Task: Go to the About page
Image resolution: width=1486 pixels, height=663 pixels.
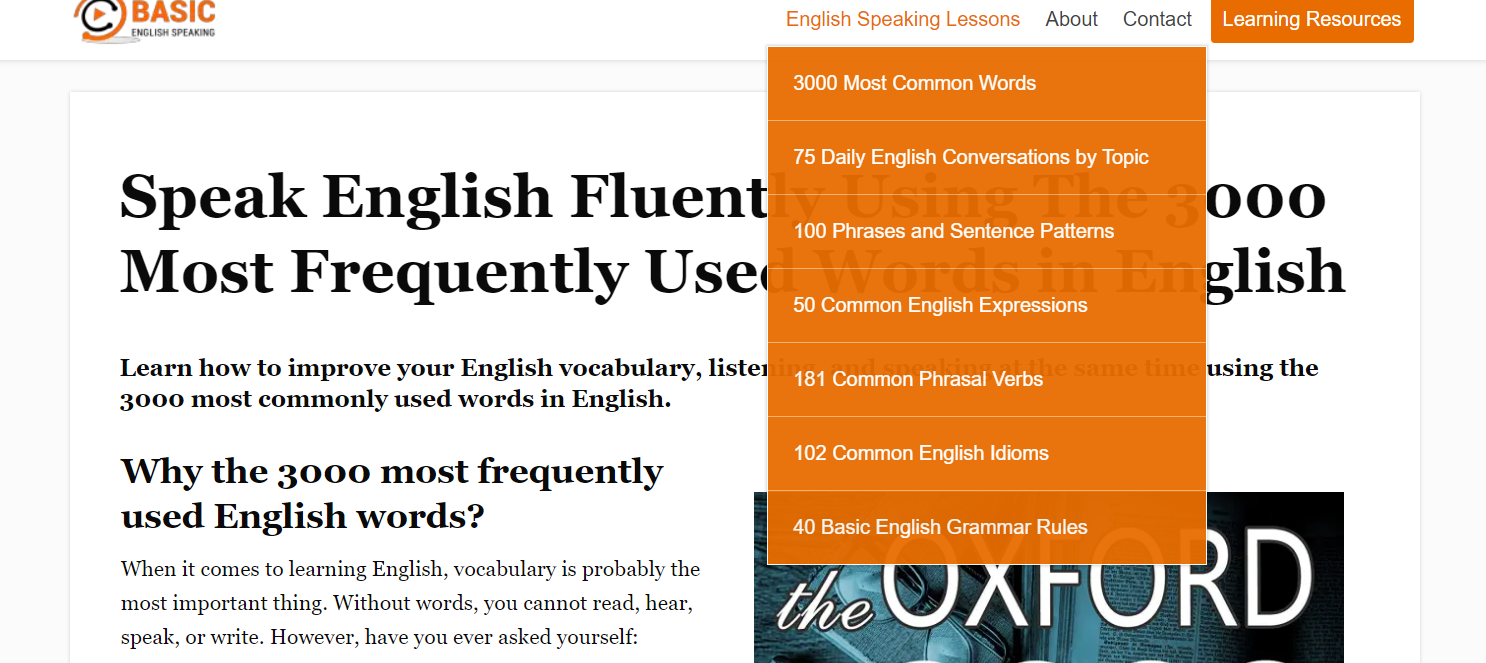Action: click(1071, 19)
